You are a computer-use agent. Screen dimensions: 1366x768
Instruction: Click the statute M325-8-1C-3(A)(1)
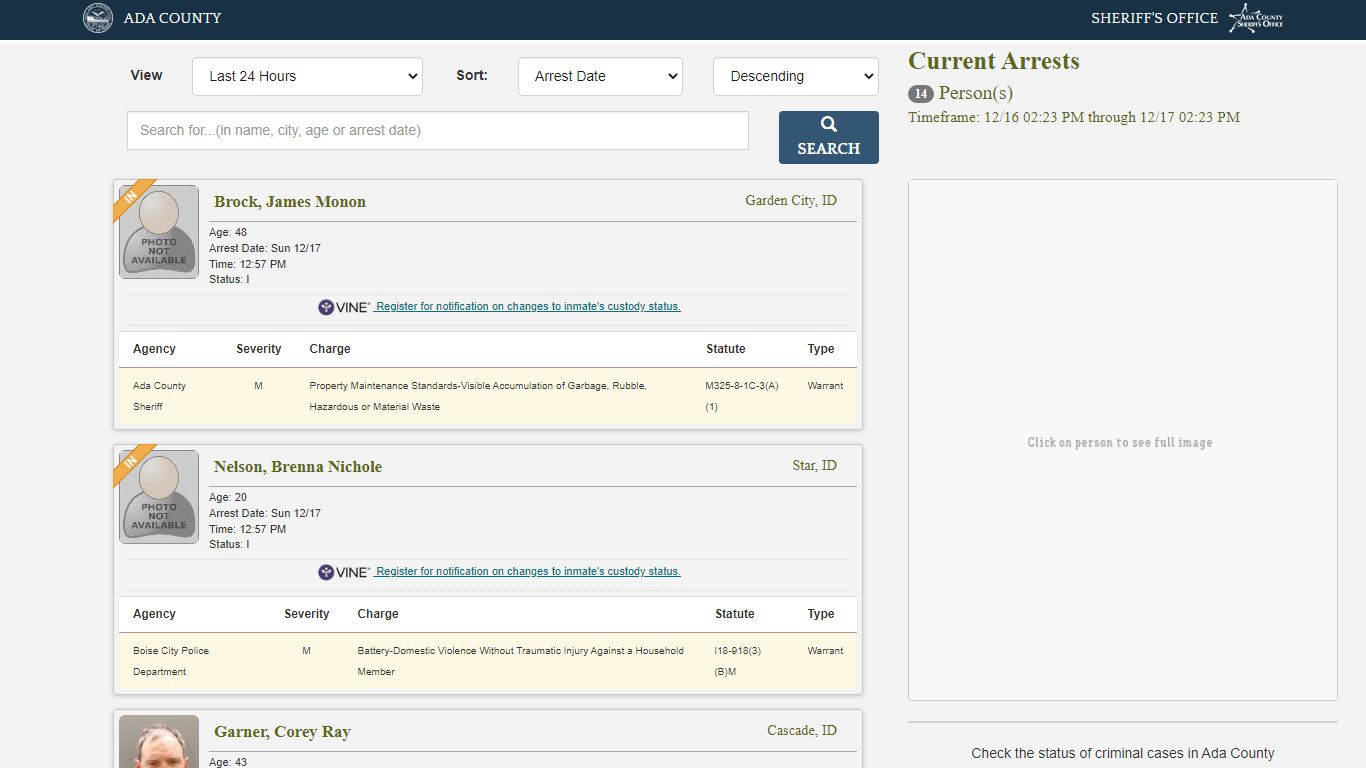pyautogui.click(x=742, y=396)
